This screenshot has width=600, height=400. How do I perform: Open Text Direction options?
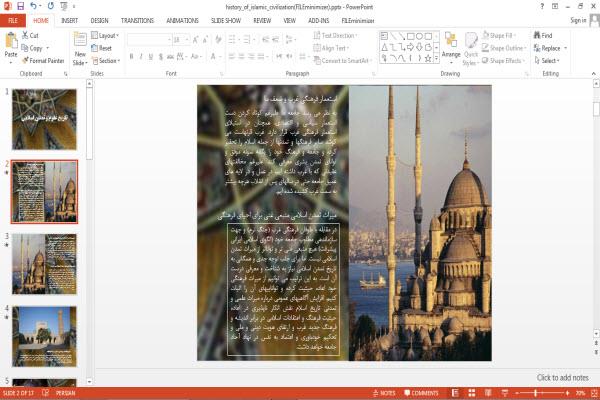point(335,35)
